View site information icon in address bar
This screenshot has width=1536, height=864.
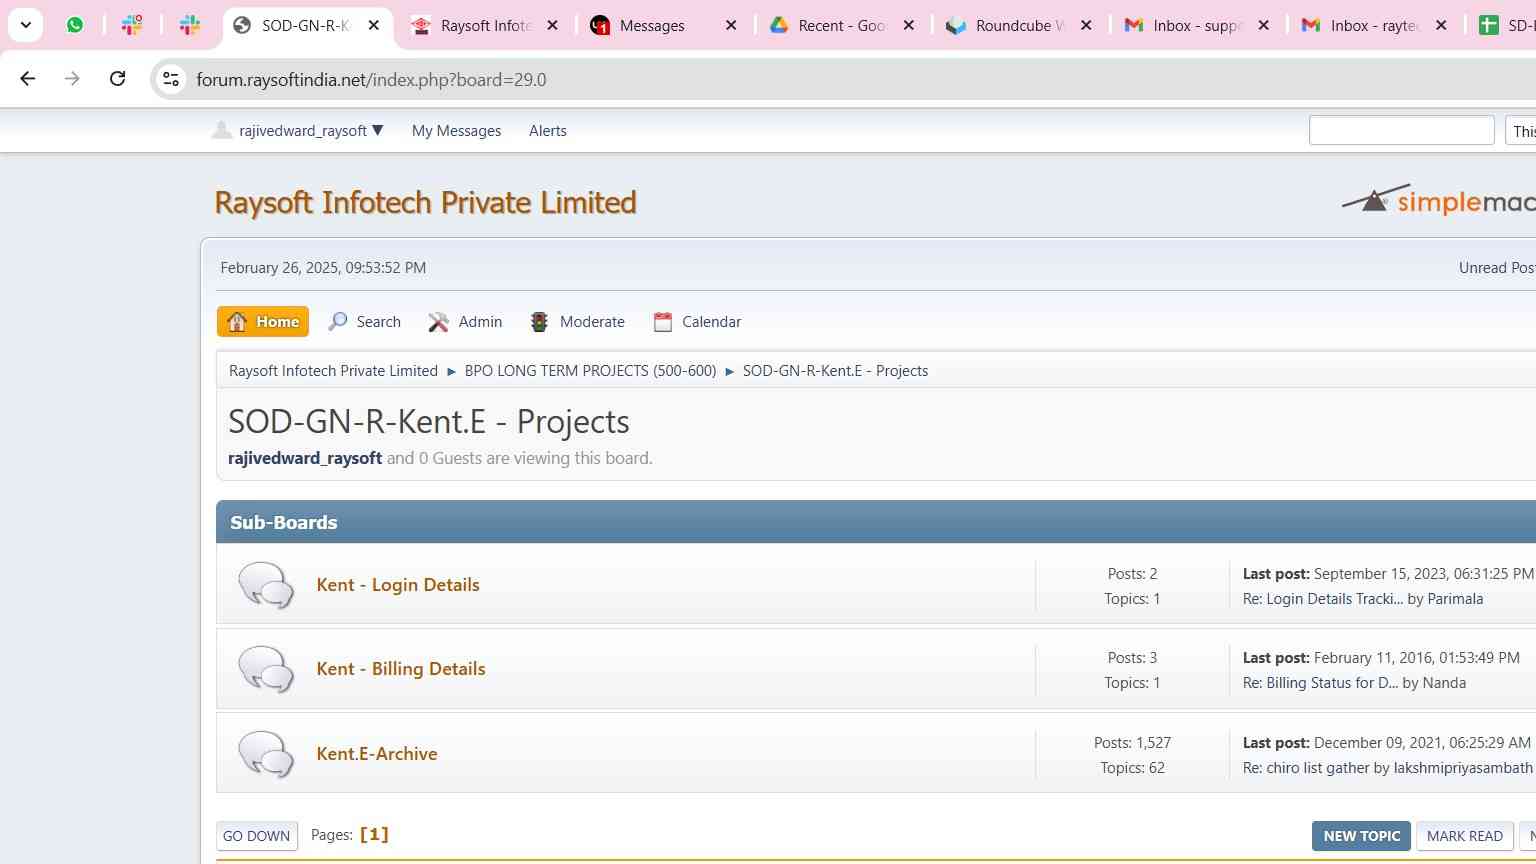tap(171, 80)
